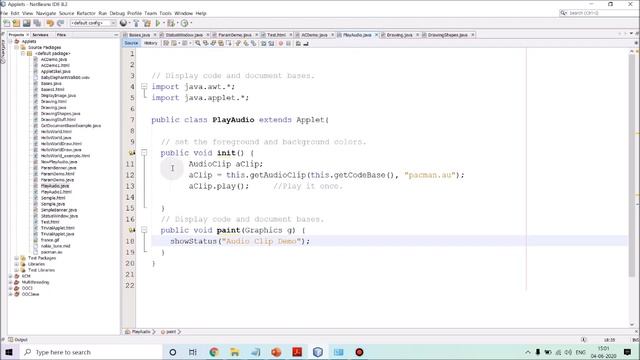The width and height of the screenshot is (640, 360).
Task: Open the Tools menu
Action: tap(165, 13)
